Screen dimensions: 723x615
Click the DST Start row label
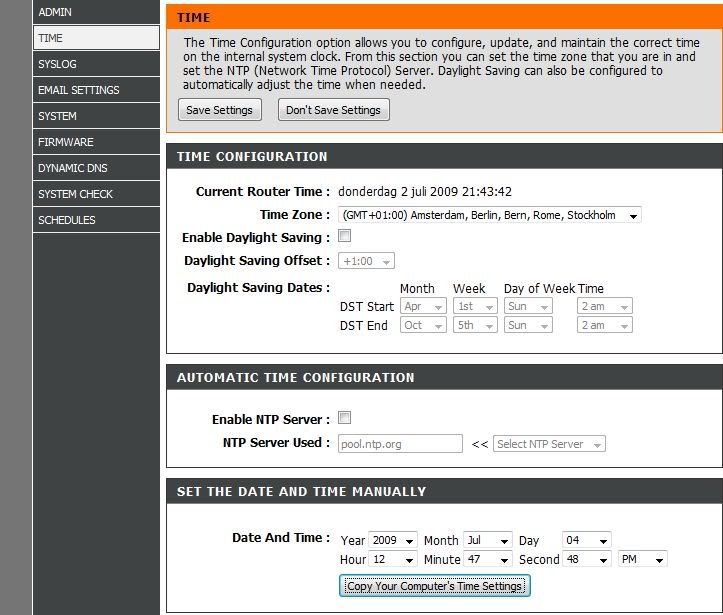[x=367, y=307]
